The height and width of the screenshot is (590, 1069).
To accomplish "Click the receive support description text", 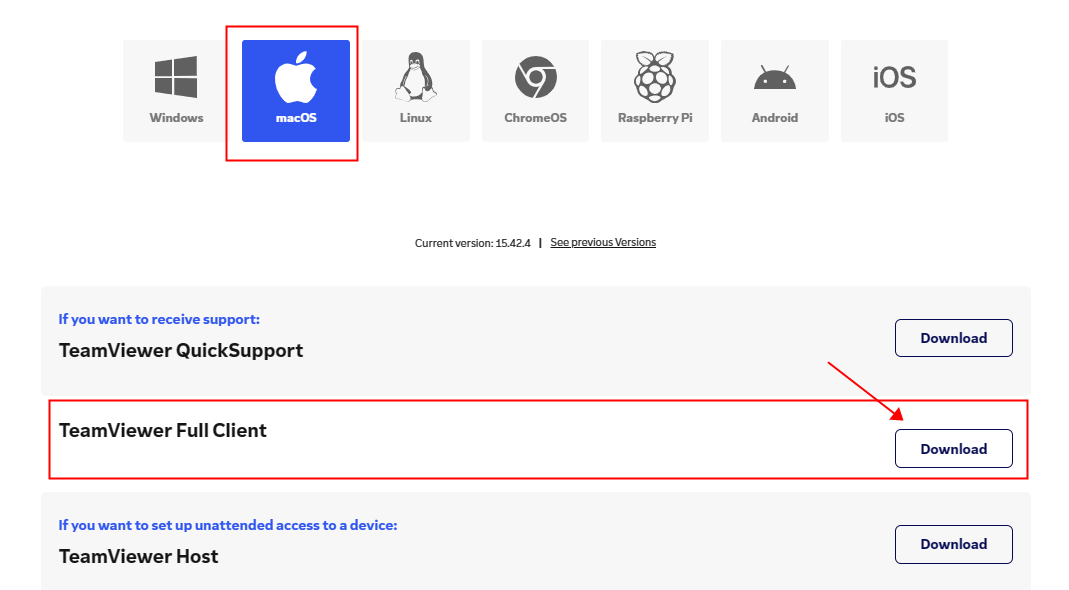I will coord(159,318).
